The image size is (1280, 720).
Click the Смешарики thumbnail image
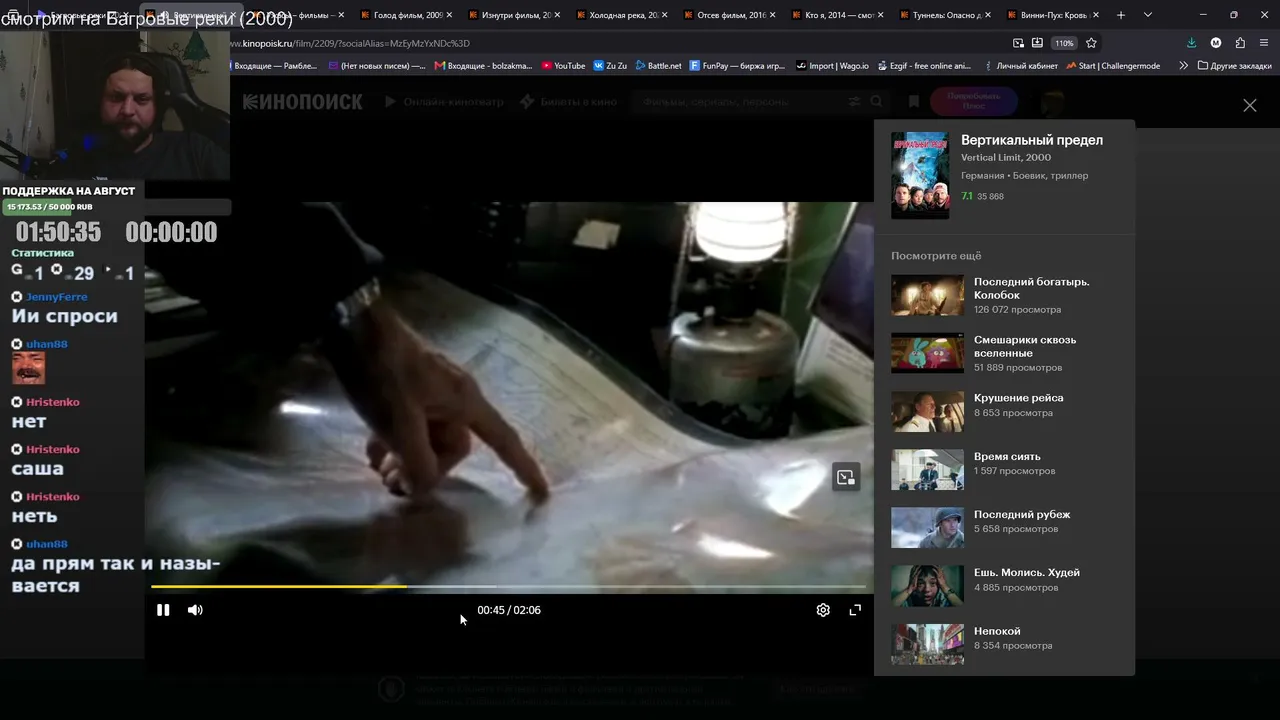click(927, 353)
